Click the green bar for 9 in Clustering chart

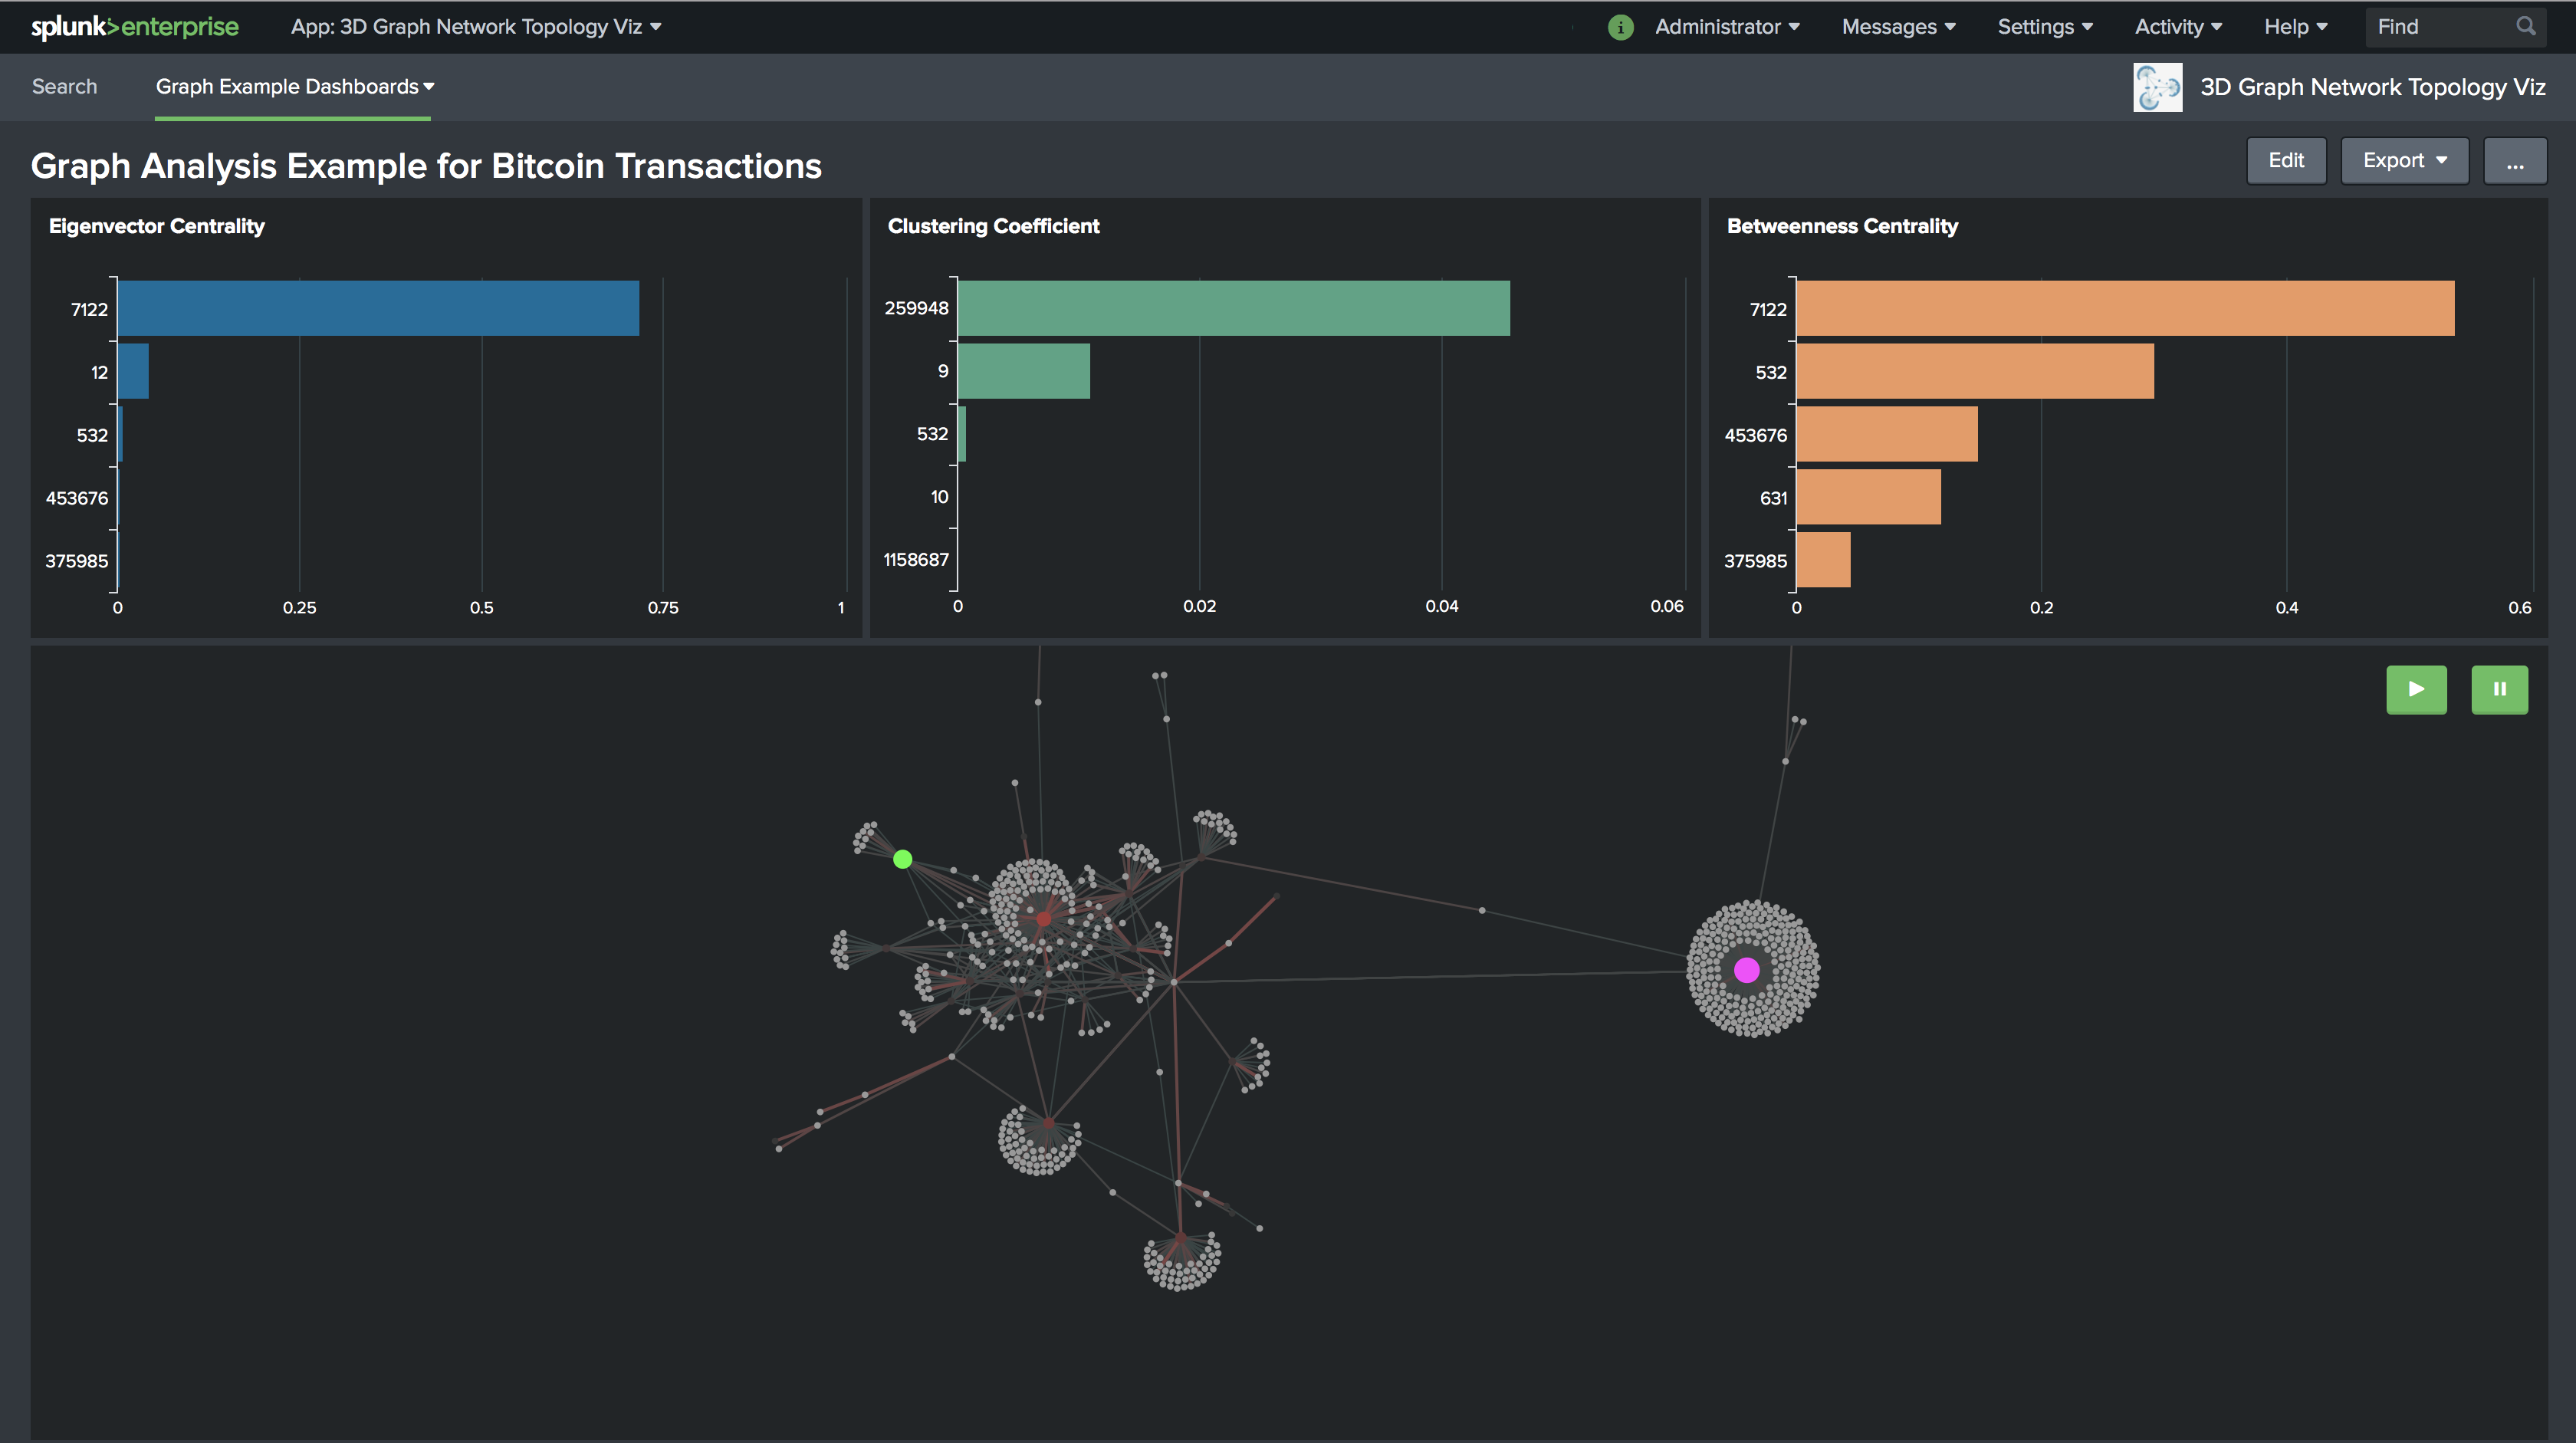tap(1024, 371)
